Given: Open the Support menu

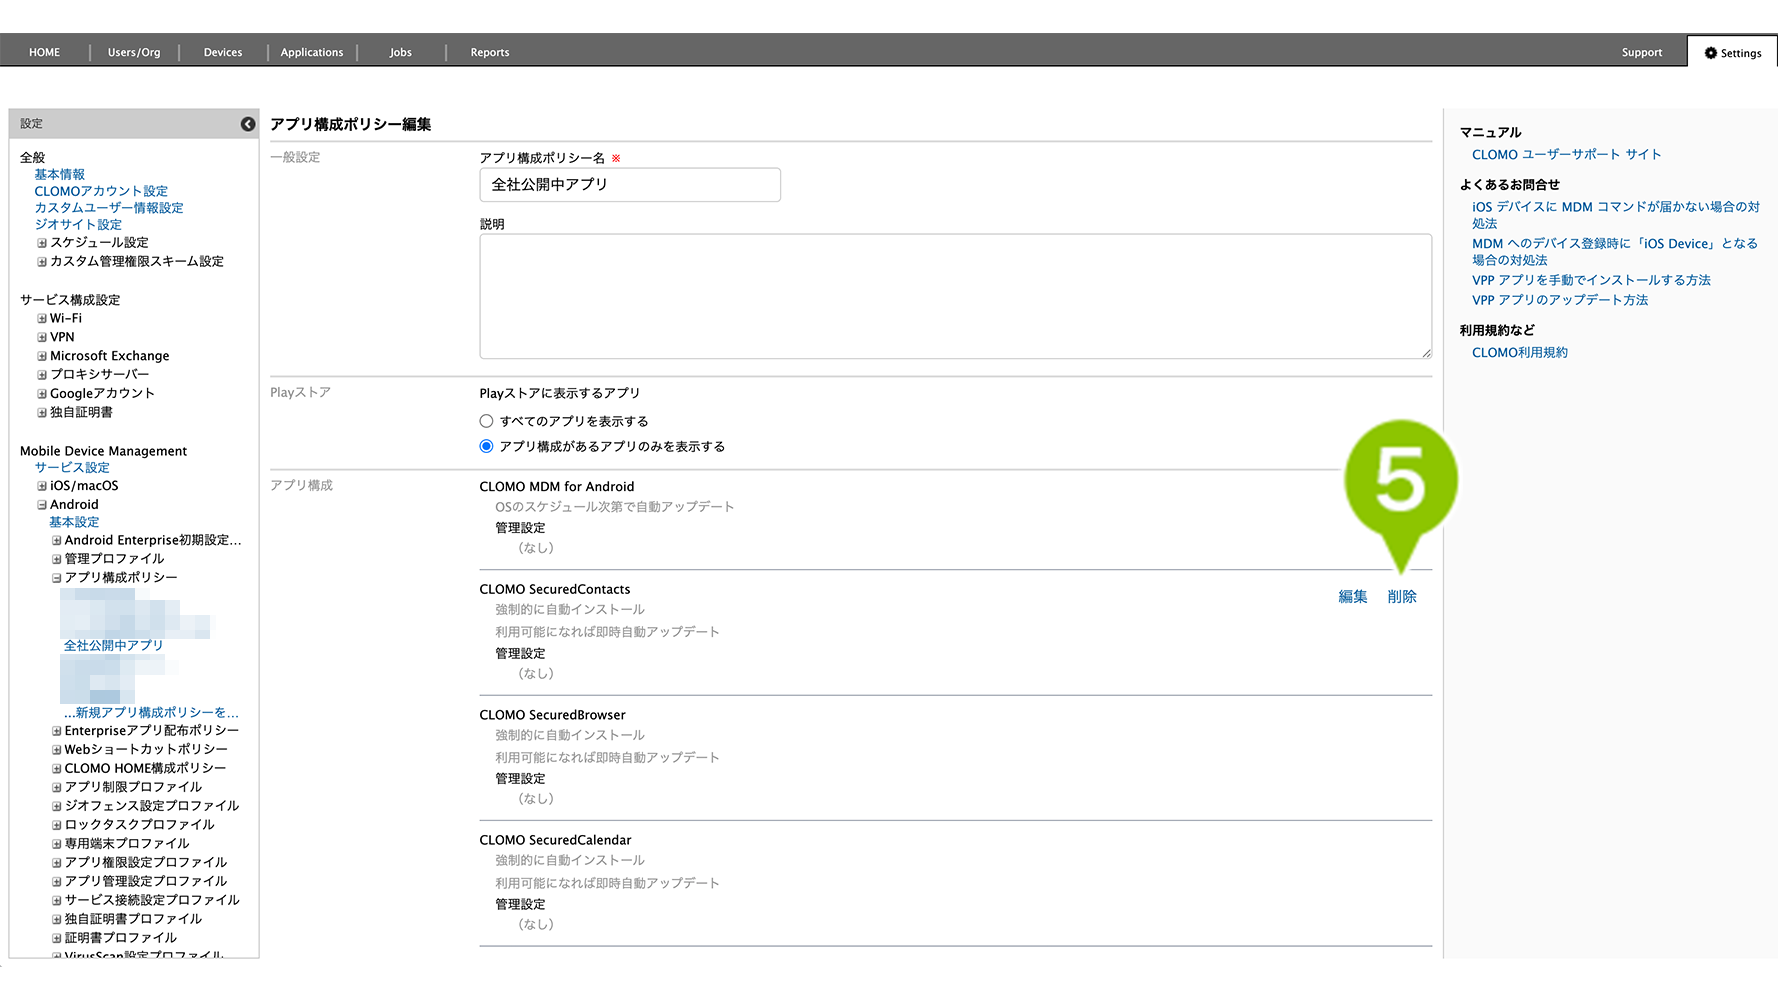Looking at the screenshot, I should coord(1642,52).
